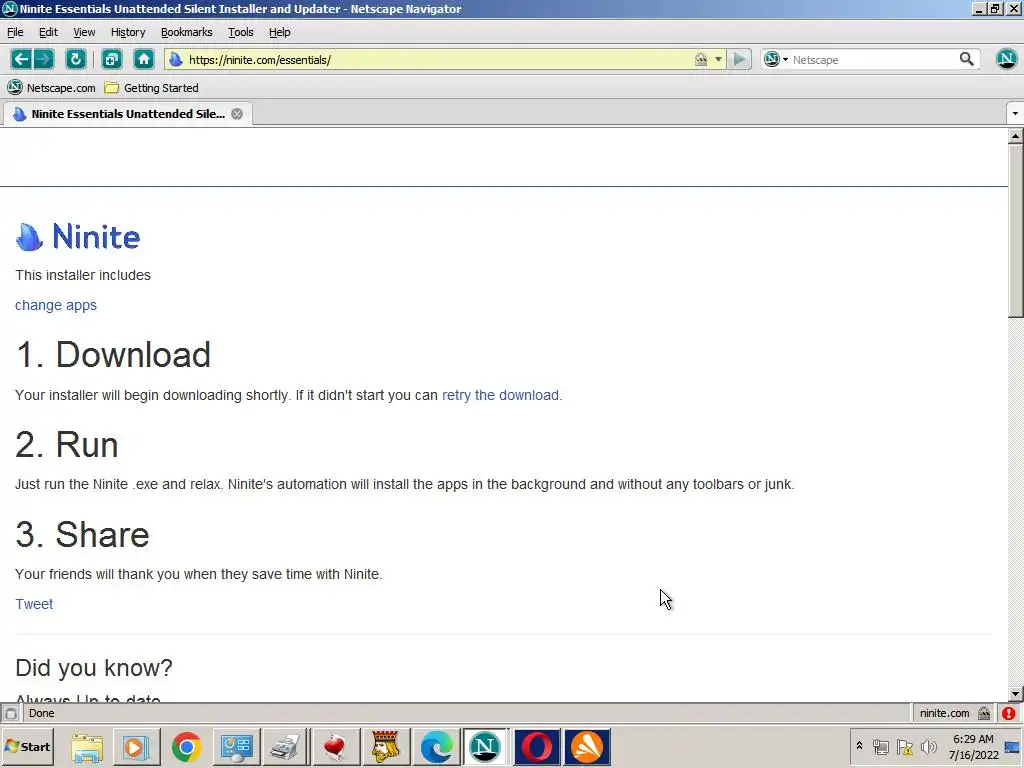Image resolution: width=1024 pixels, height=768 pixels.
Task: Open the Control Panel taskbar icon
Action: pos(236,746)
